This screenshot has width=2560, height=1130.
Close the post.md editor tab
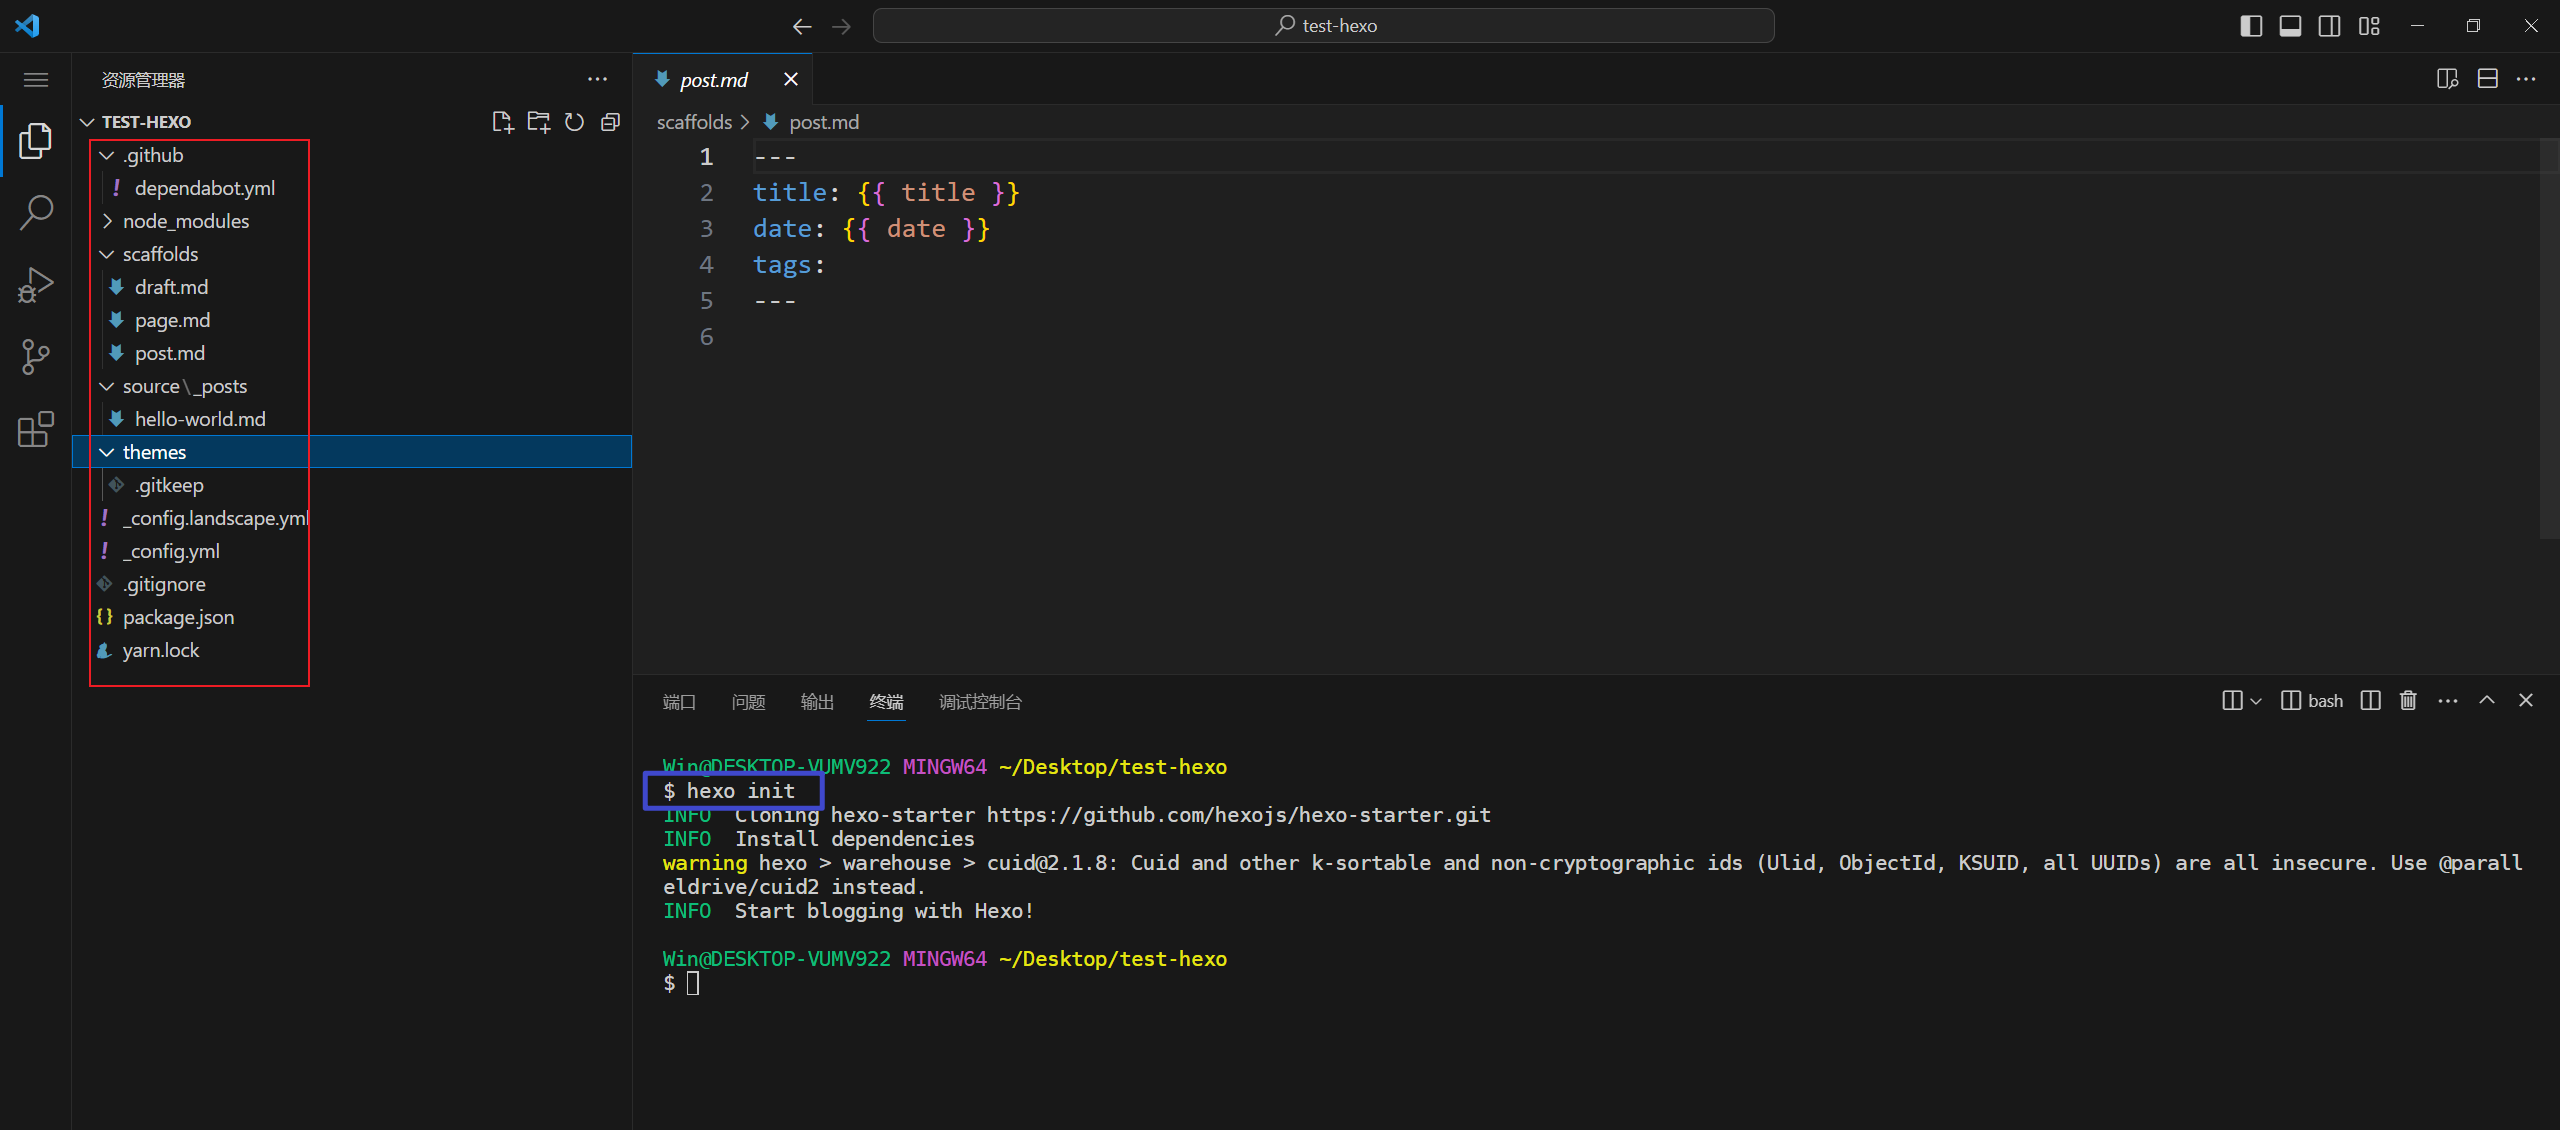[x=790, y=79]
